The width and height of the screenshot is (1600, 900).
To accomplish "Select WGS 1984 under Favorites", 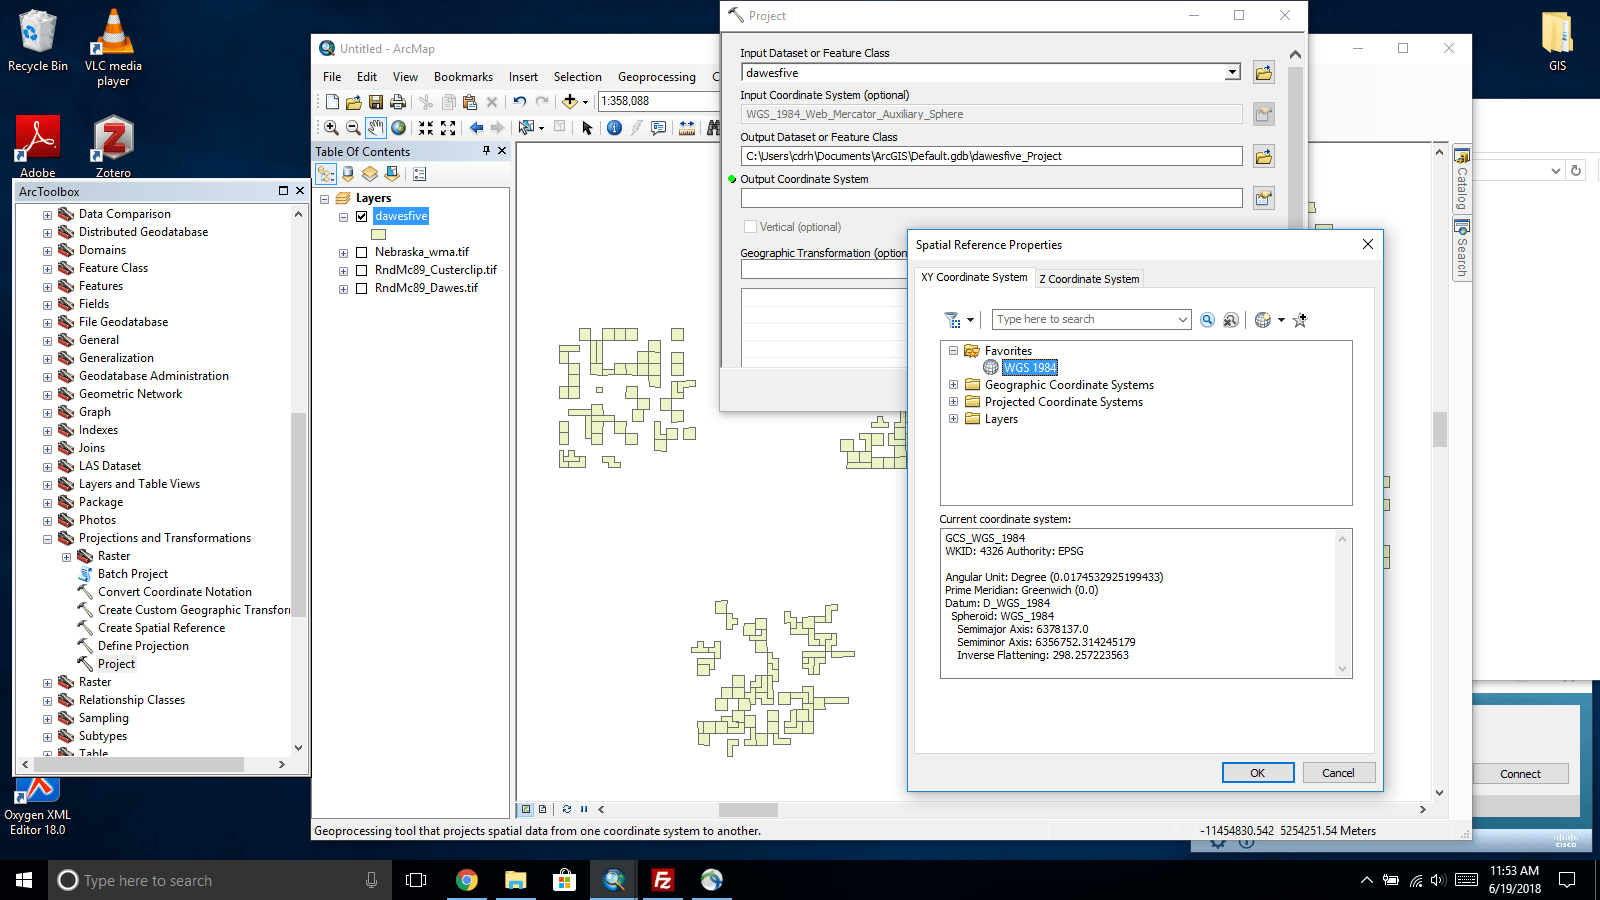I will 1030,367.
